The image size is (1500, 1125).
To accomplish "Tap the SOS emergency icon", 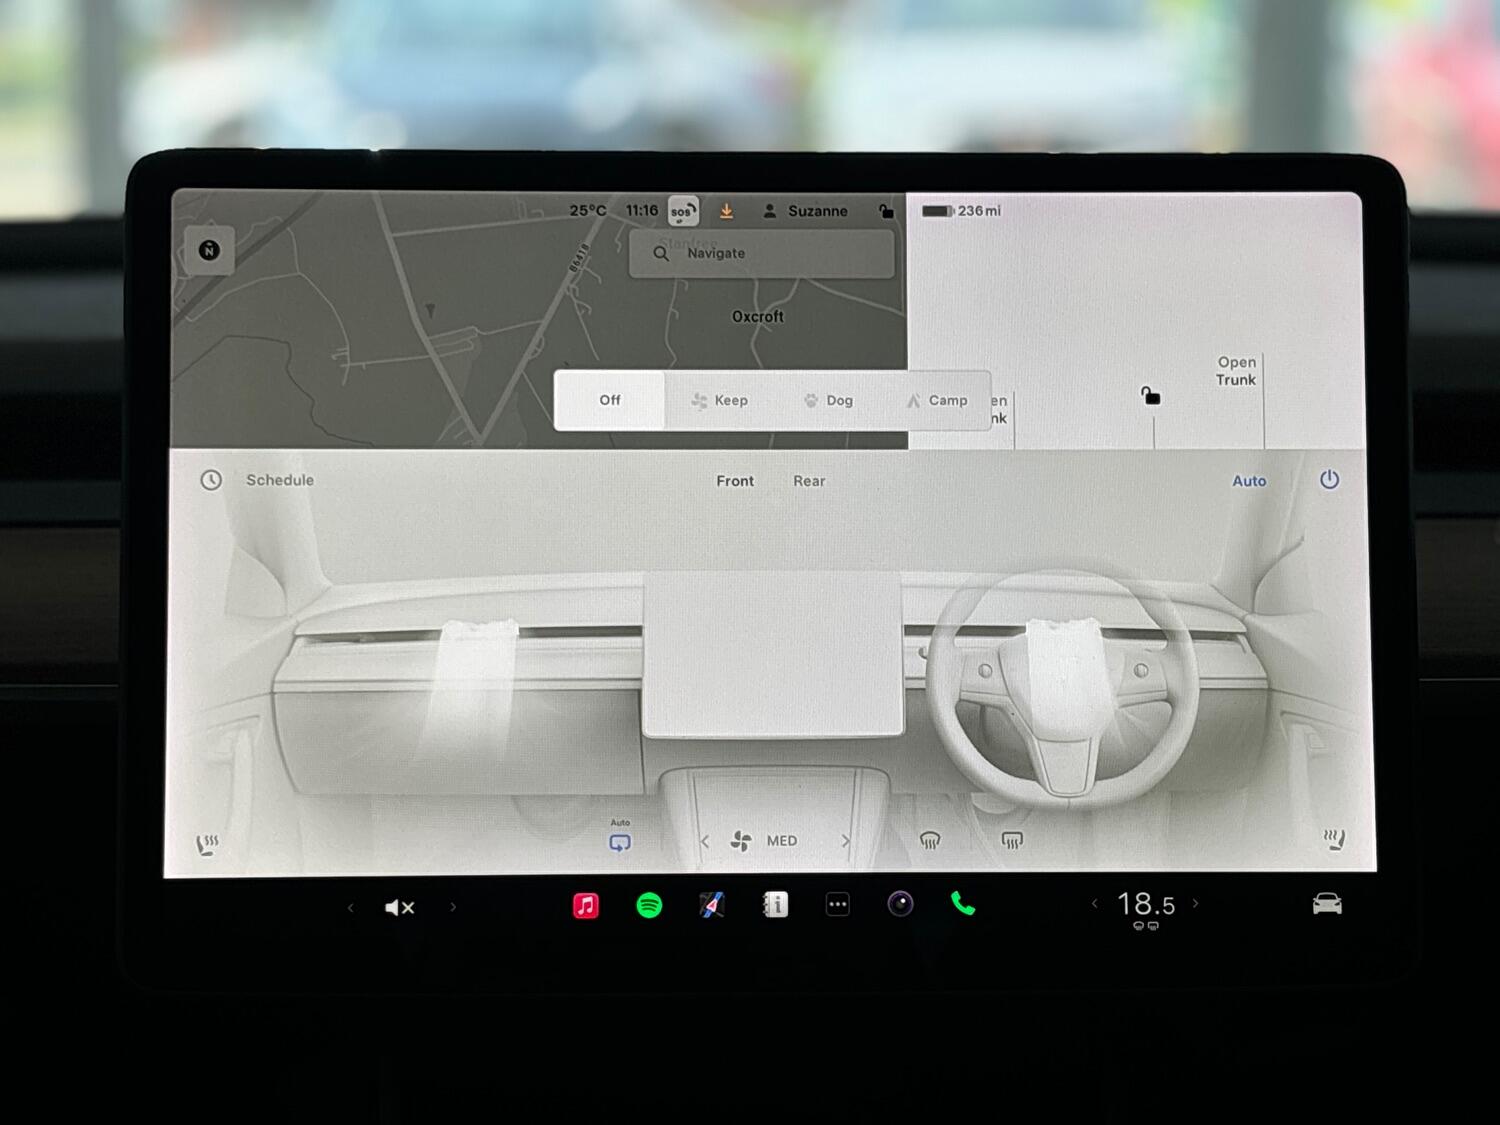I will (x=682, y=211).
